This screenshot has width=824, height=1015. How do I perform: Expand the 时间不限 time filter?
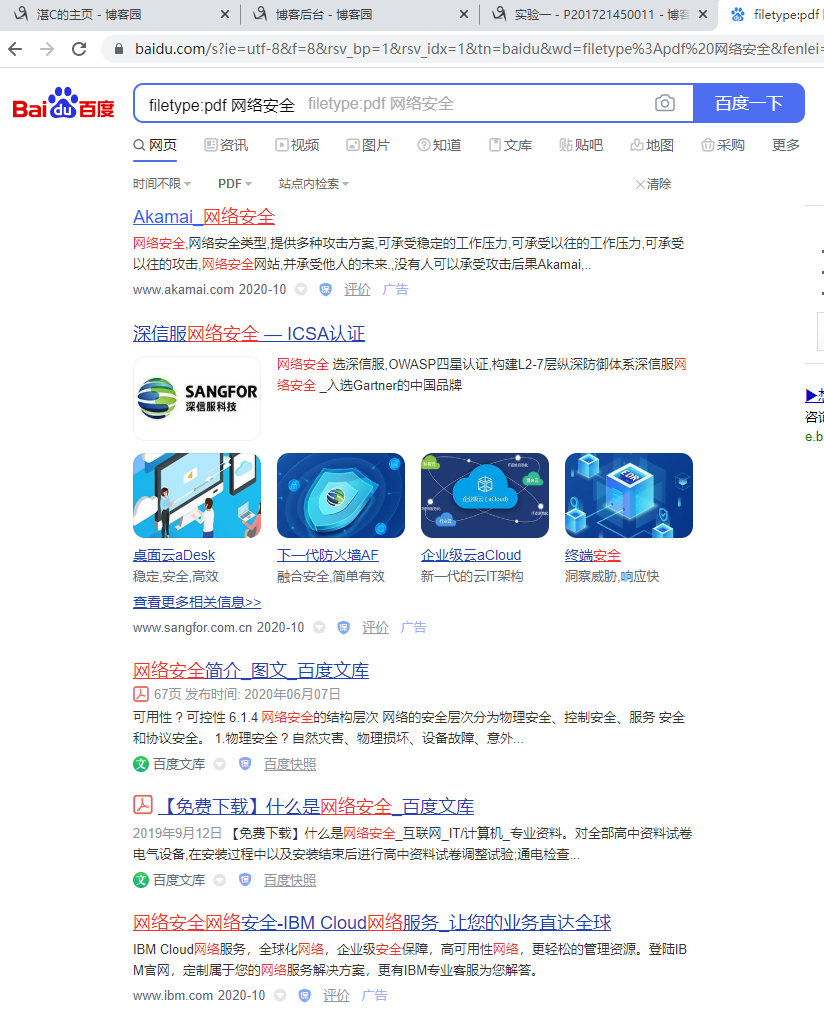click(x=162, y=184)
